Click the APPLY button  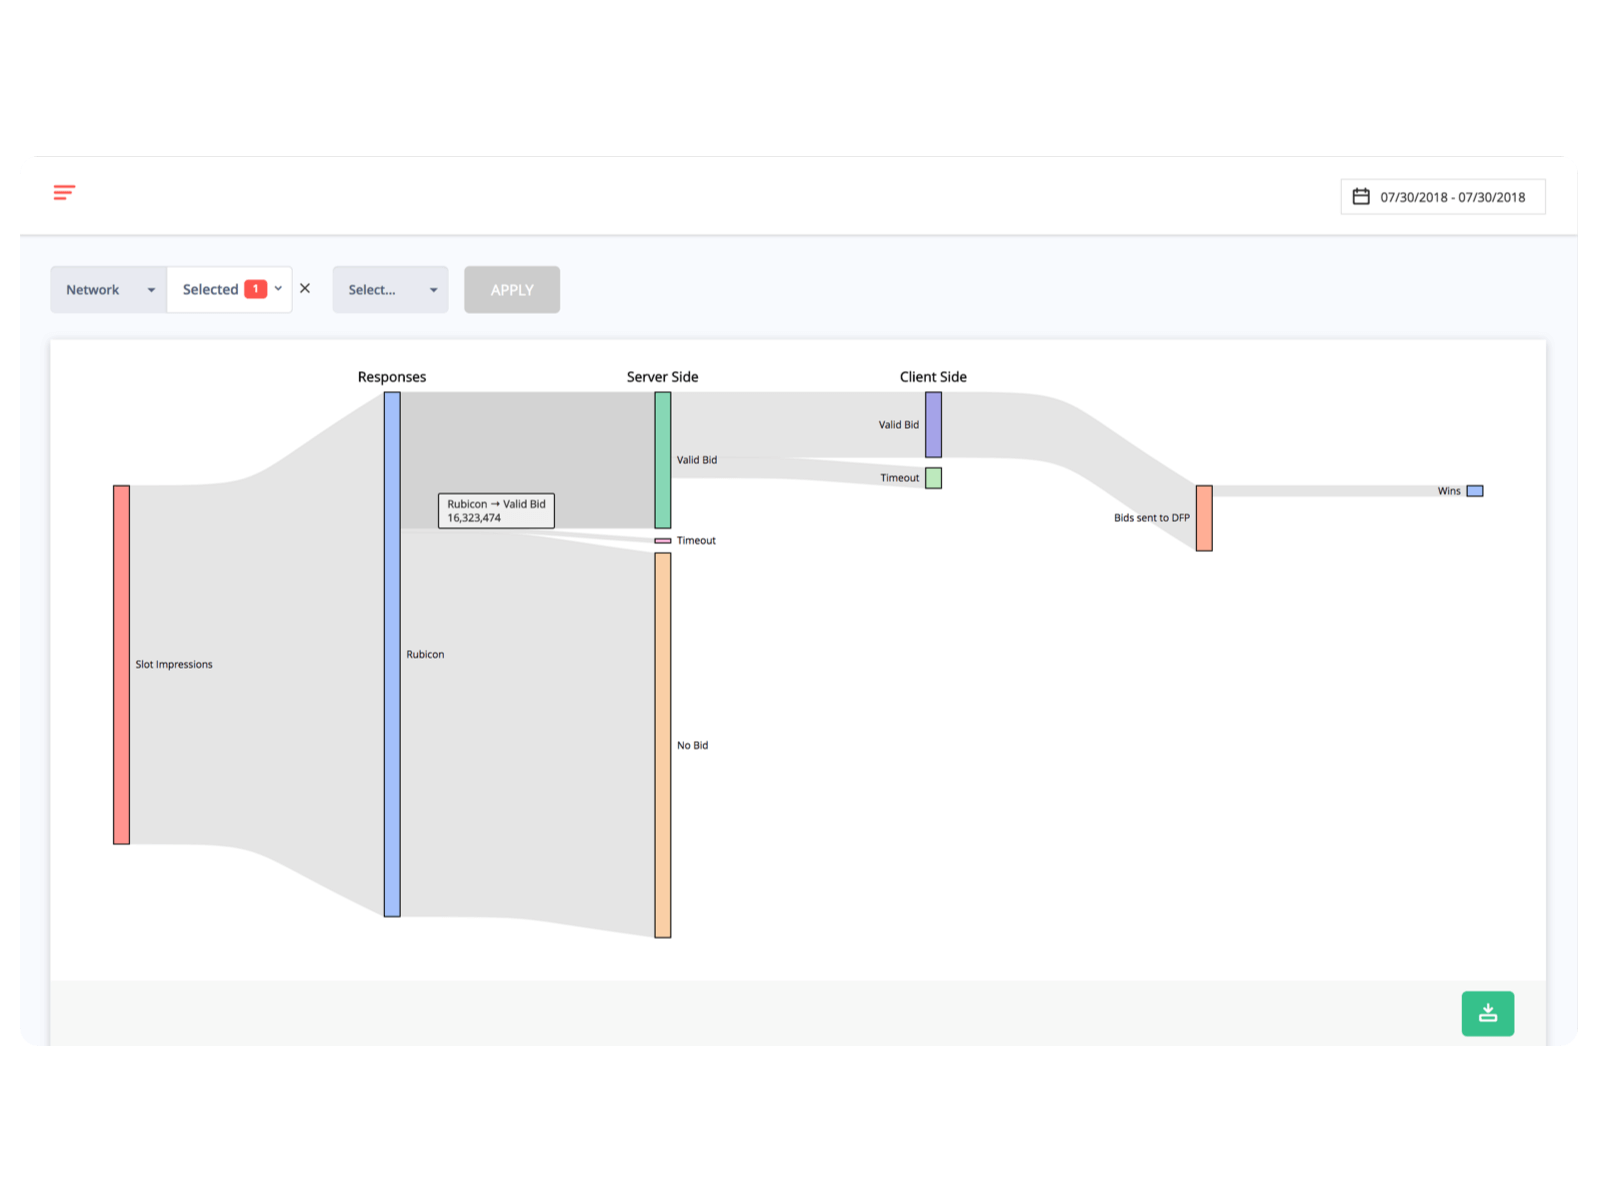coord(512,290)
